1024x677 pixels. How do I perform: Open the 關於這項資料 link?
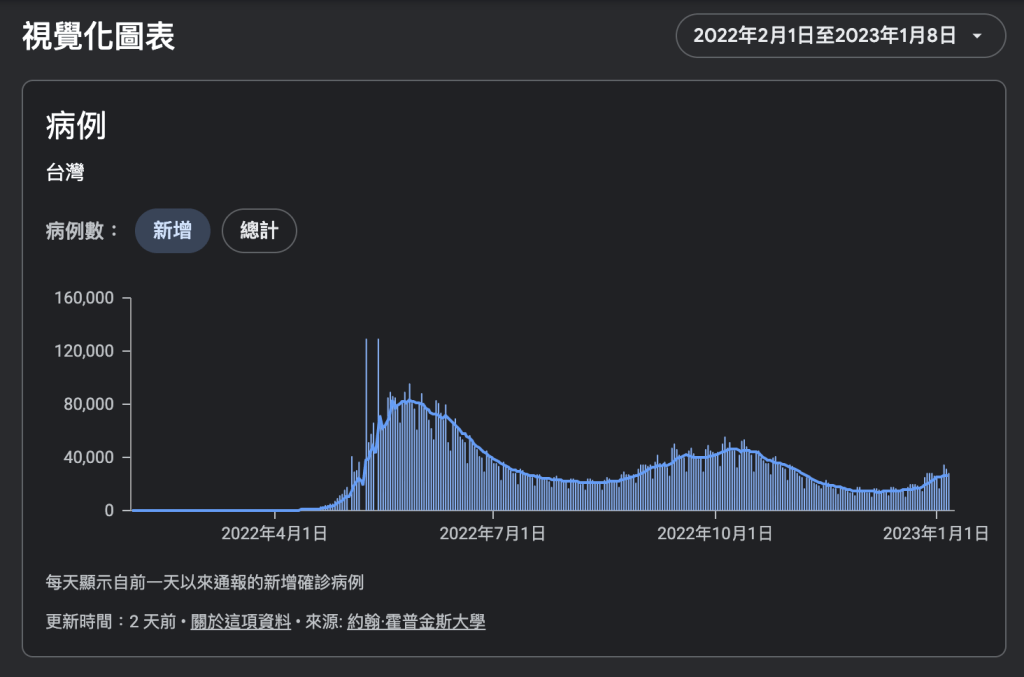(240, 622)
